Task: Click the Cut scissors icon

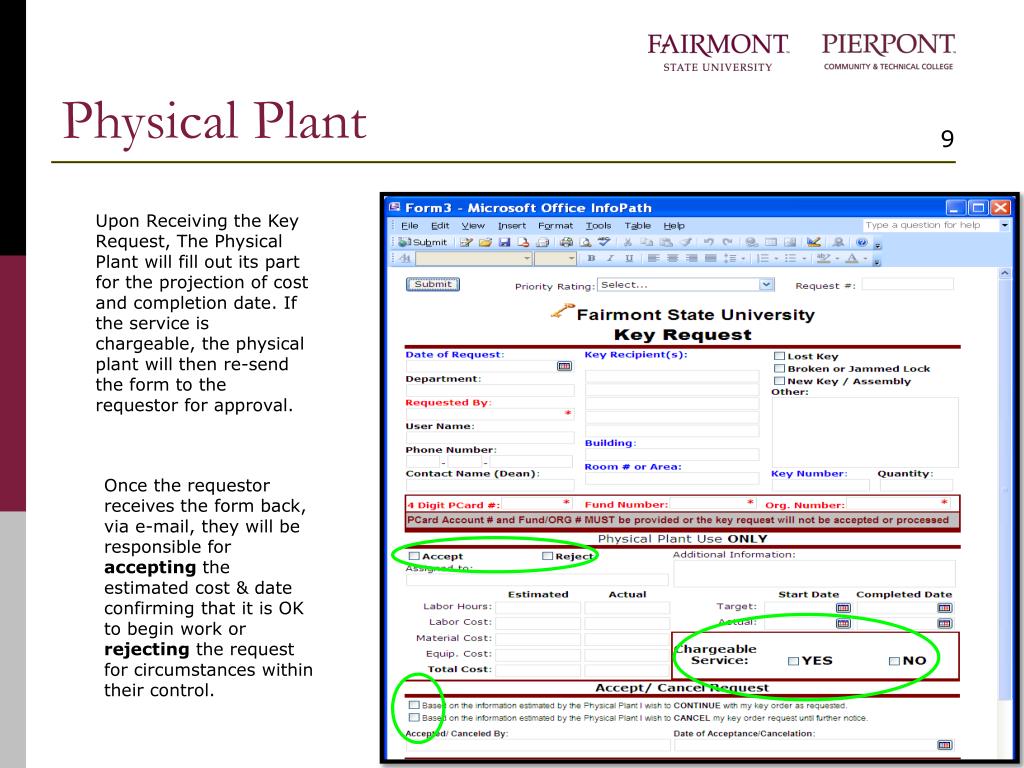Action: tap(628, 242)
